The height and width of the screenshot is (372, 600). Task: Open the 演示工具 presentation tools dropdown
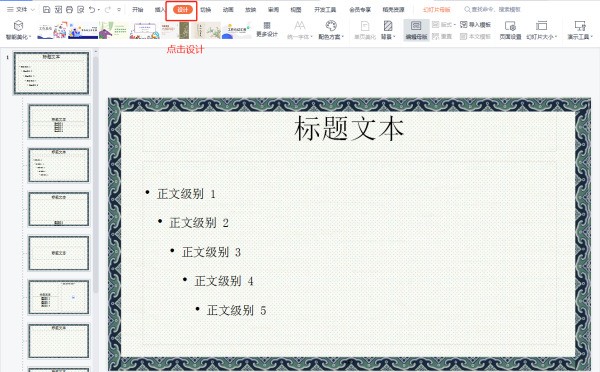[580, 30]
